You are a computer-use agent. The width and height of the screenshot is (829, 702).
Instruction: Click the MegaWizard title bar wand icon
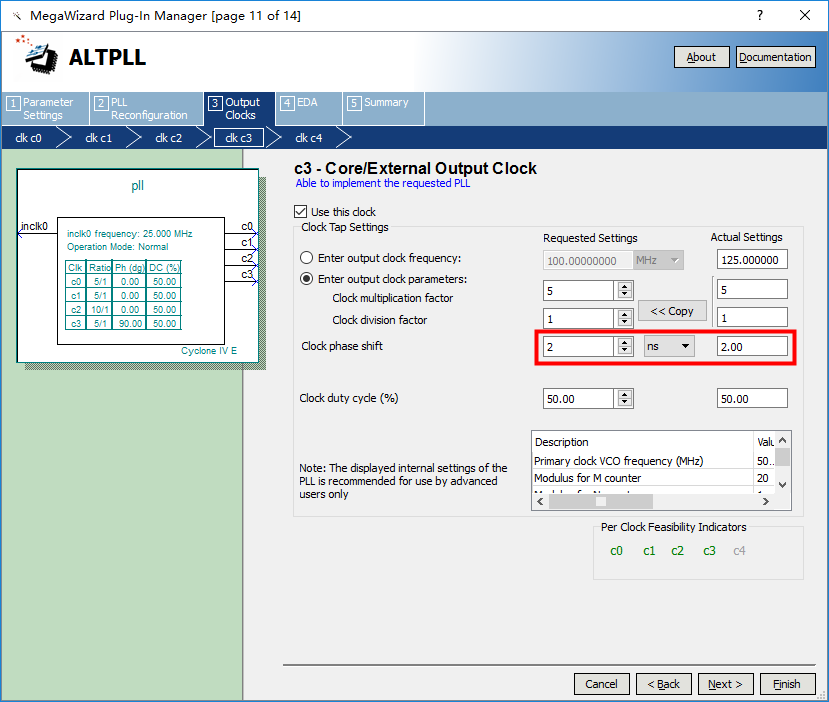pos(16,15)
